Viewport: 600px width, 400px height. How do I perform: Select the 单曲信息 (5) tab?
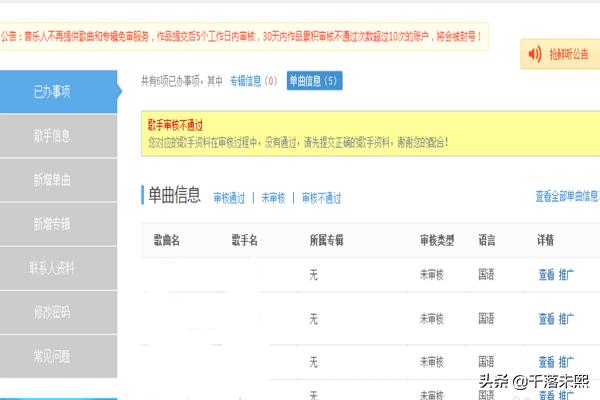[x=314, y=80]
